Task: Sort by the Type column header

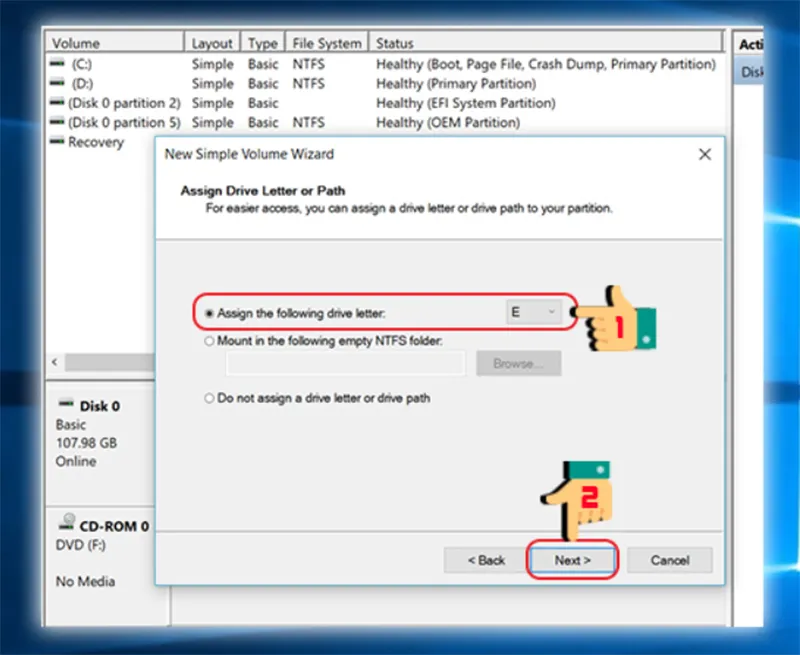Action: coord(263,43)
